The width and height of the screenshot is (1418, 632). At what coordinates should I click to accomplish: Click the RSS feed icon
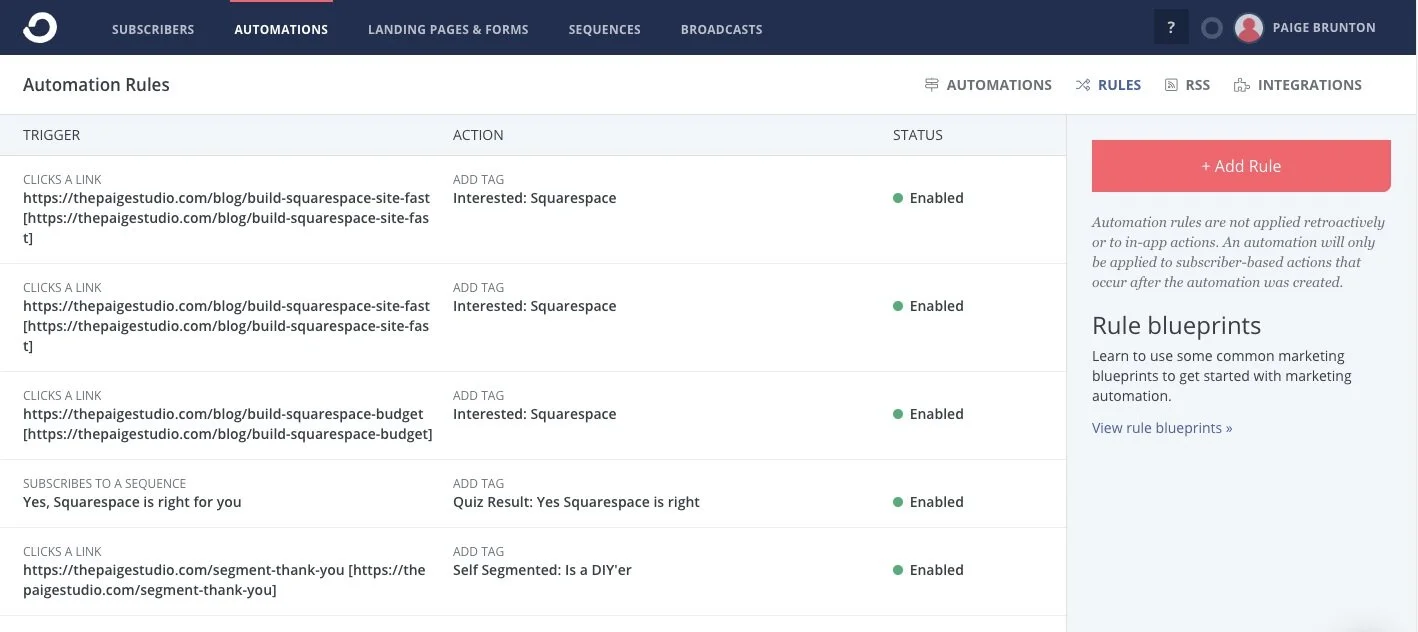1171,85
